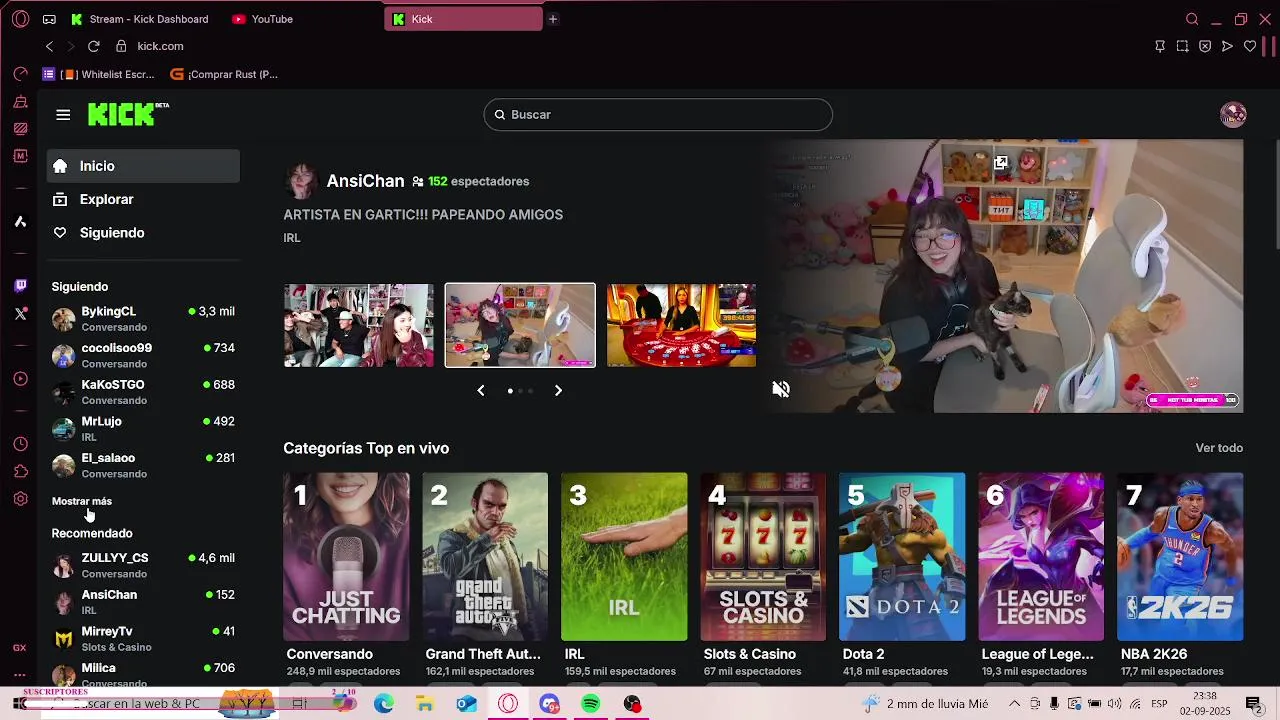Open stream in pop-out player icon

1000,162
